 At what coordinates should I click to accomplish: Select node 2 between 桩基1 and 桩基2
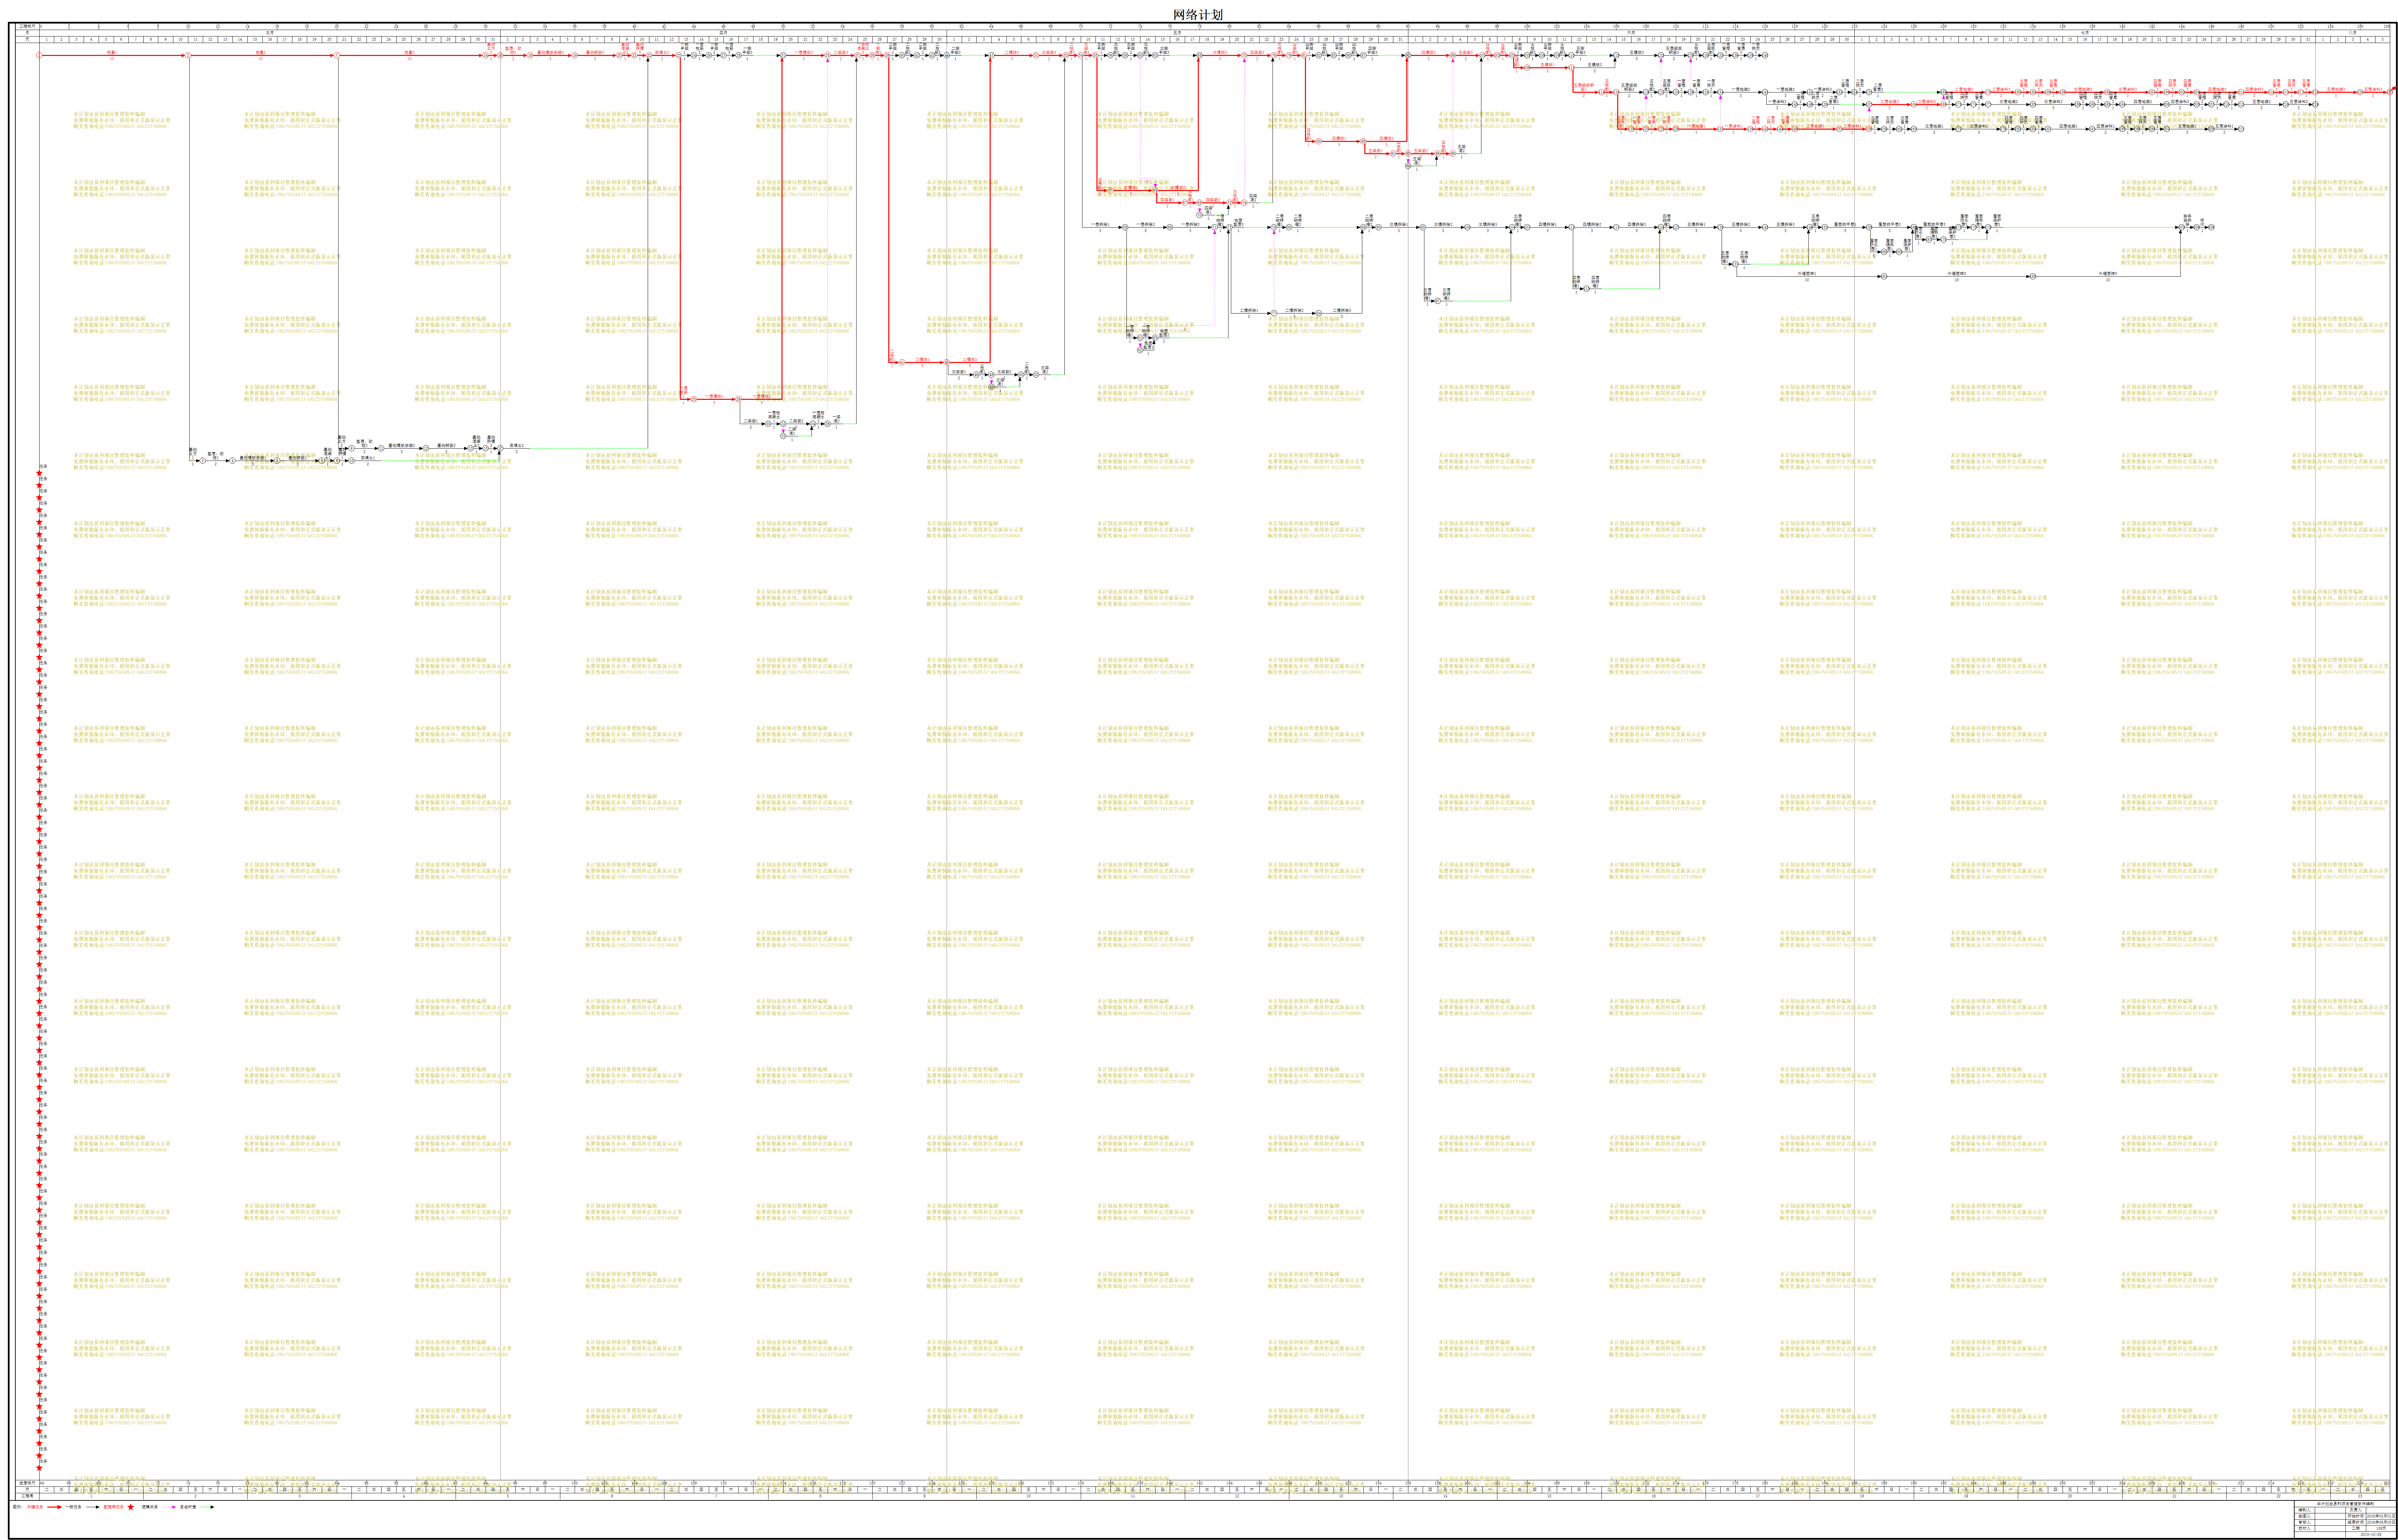coord(188,55)
